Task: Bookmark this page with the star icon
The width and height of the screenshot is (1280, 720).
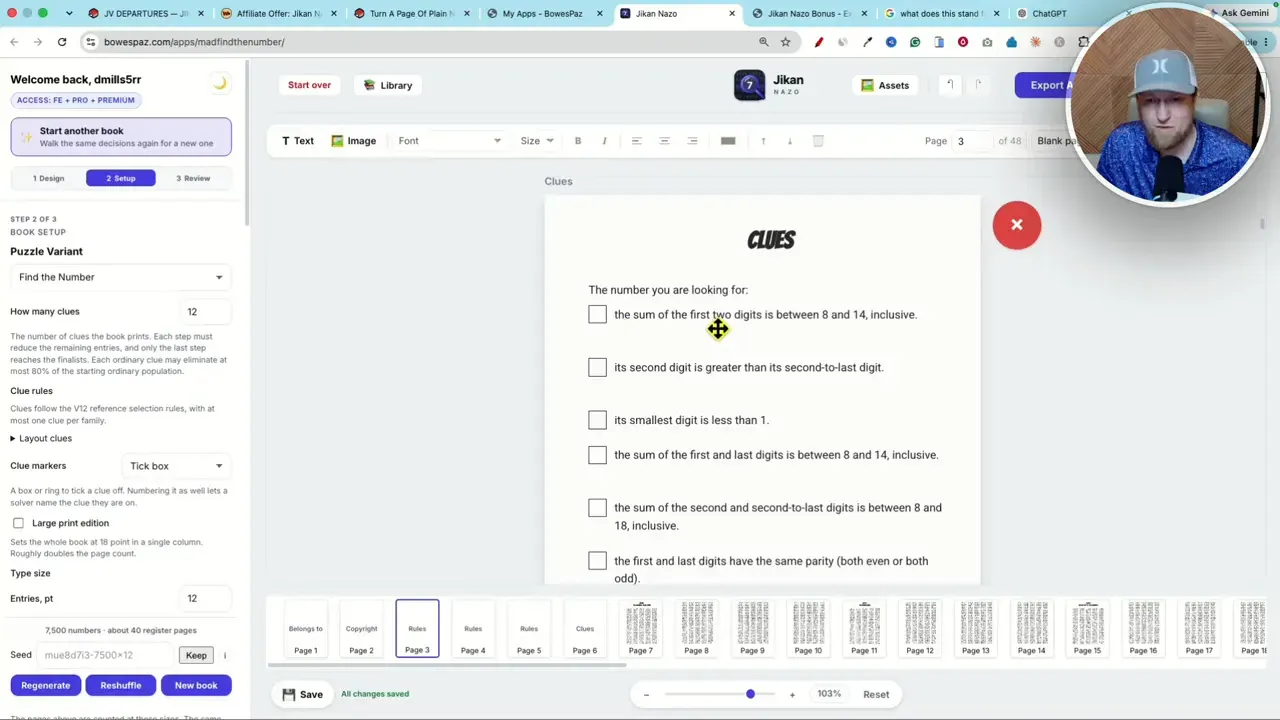Action: click(x=786, y=42)
